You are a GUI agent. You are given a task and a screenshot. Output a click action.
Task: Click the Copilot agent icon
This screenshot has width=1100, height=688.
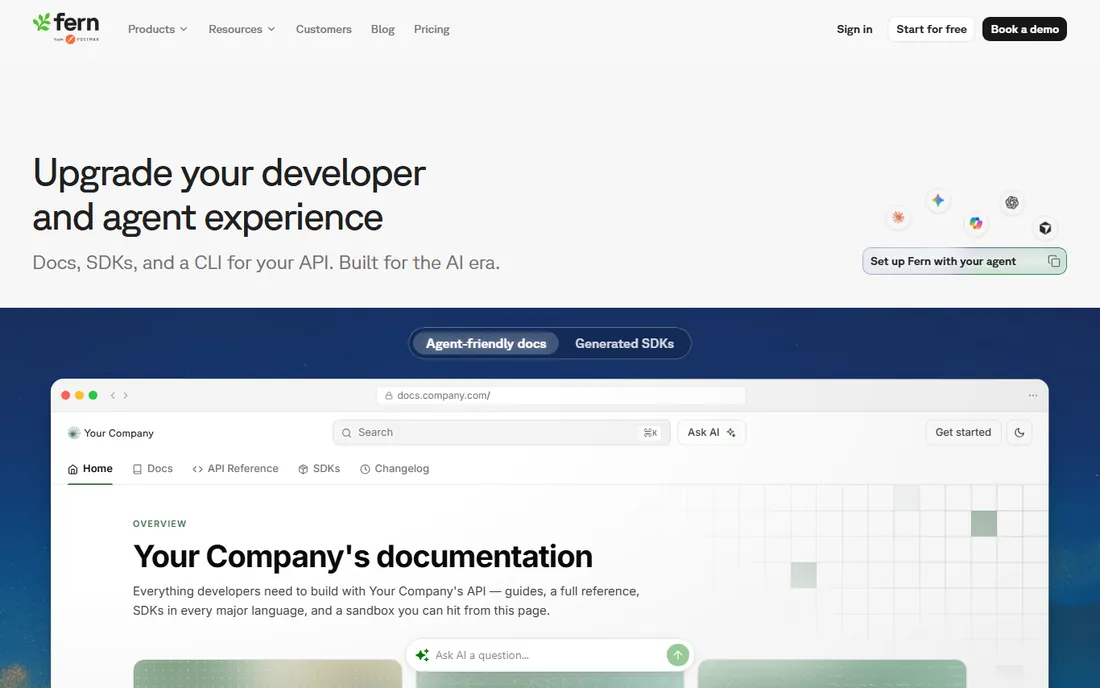pyautogui.click(x=976, y=223)
